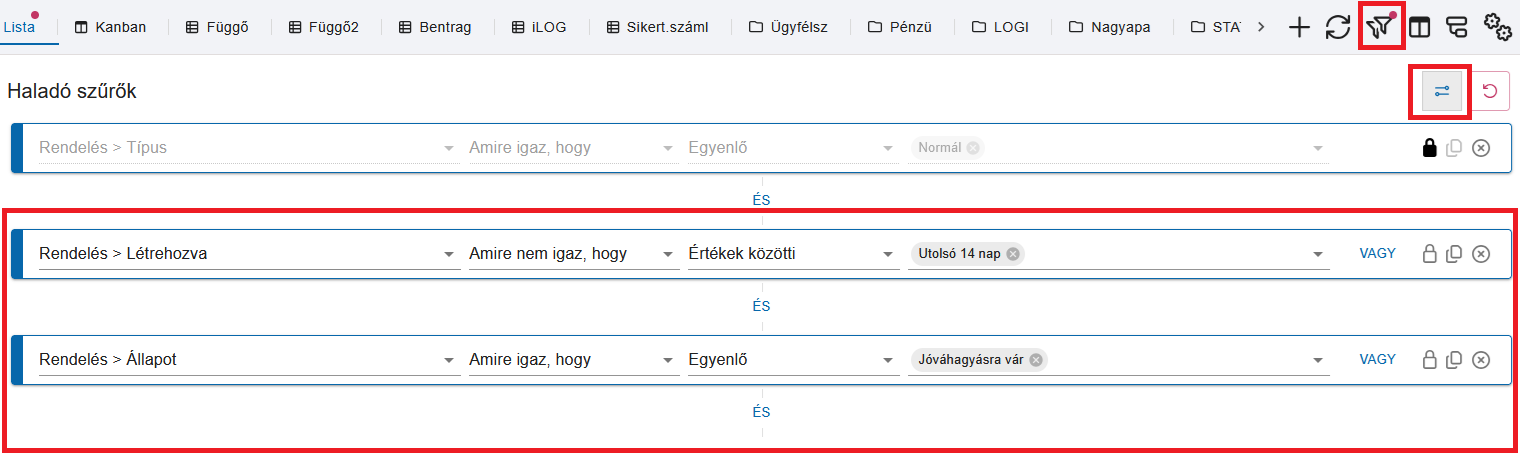Open the Rendelés > Típus field dropdown

click(x=248, y=148)
